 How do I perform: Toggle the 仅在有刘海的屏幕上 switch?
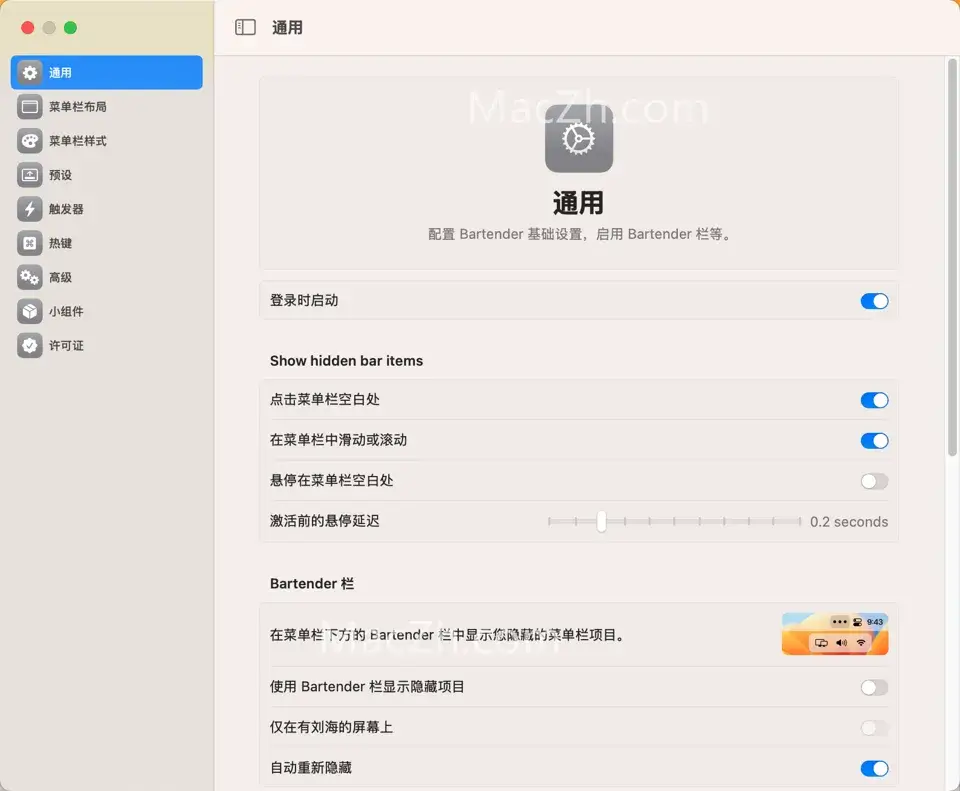(x=874, y=727)
